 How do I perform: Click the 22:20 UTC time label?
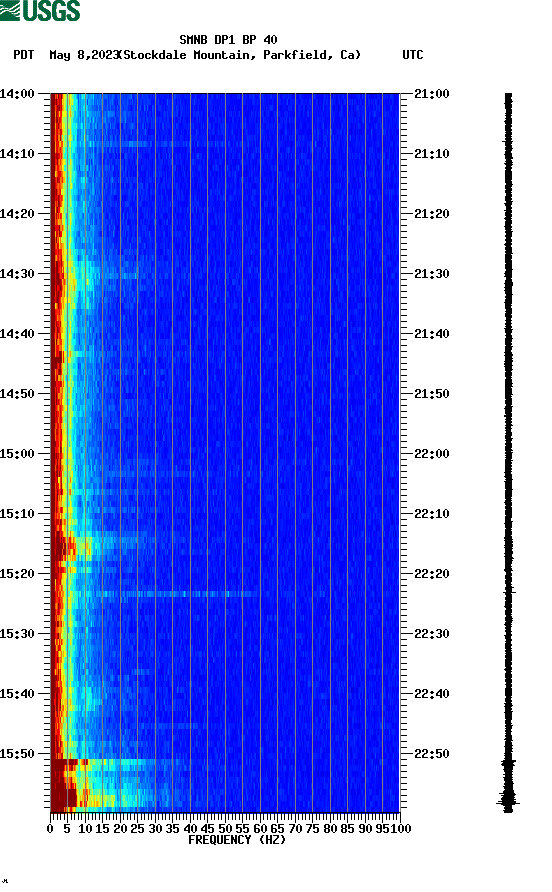tap(432, 573)
